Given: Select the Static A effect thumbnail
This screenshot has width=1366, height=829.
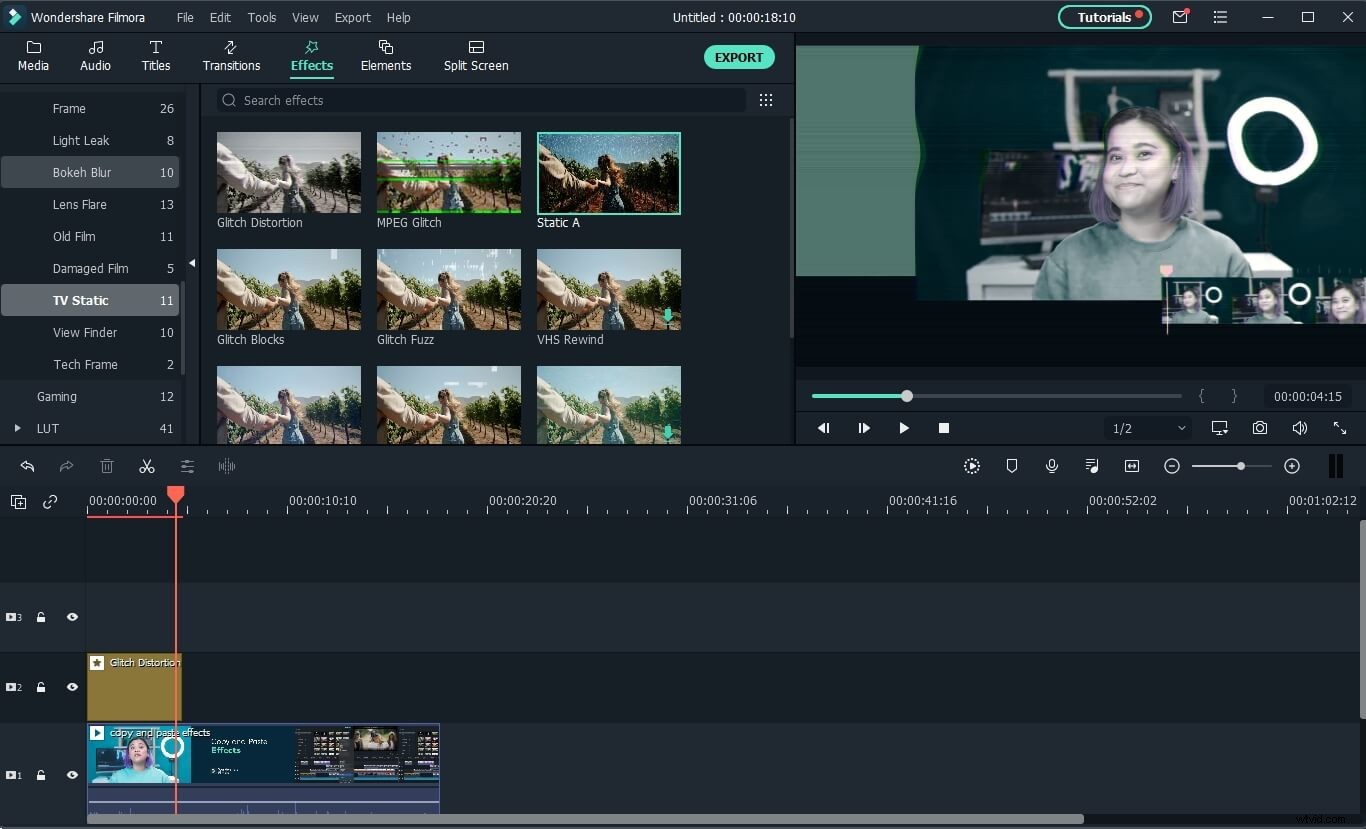Looking at the screenshot, I should point(608,172).
